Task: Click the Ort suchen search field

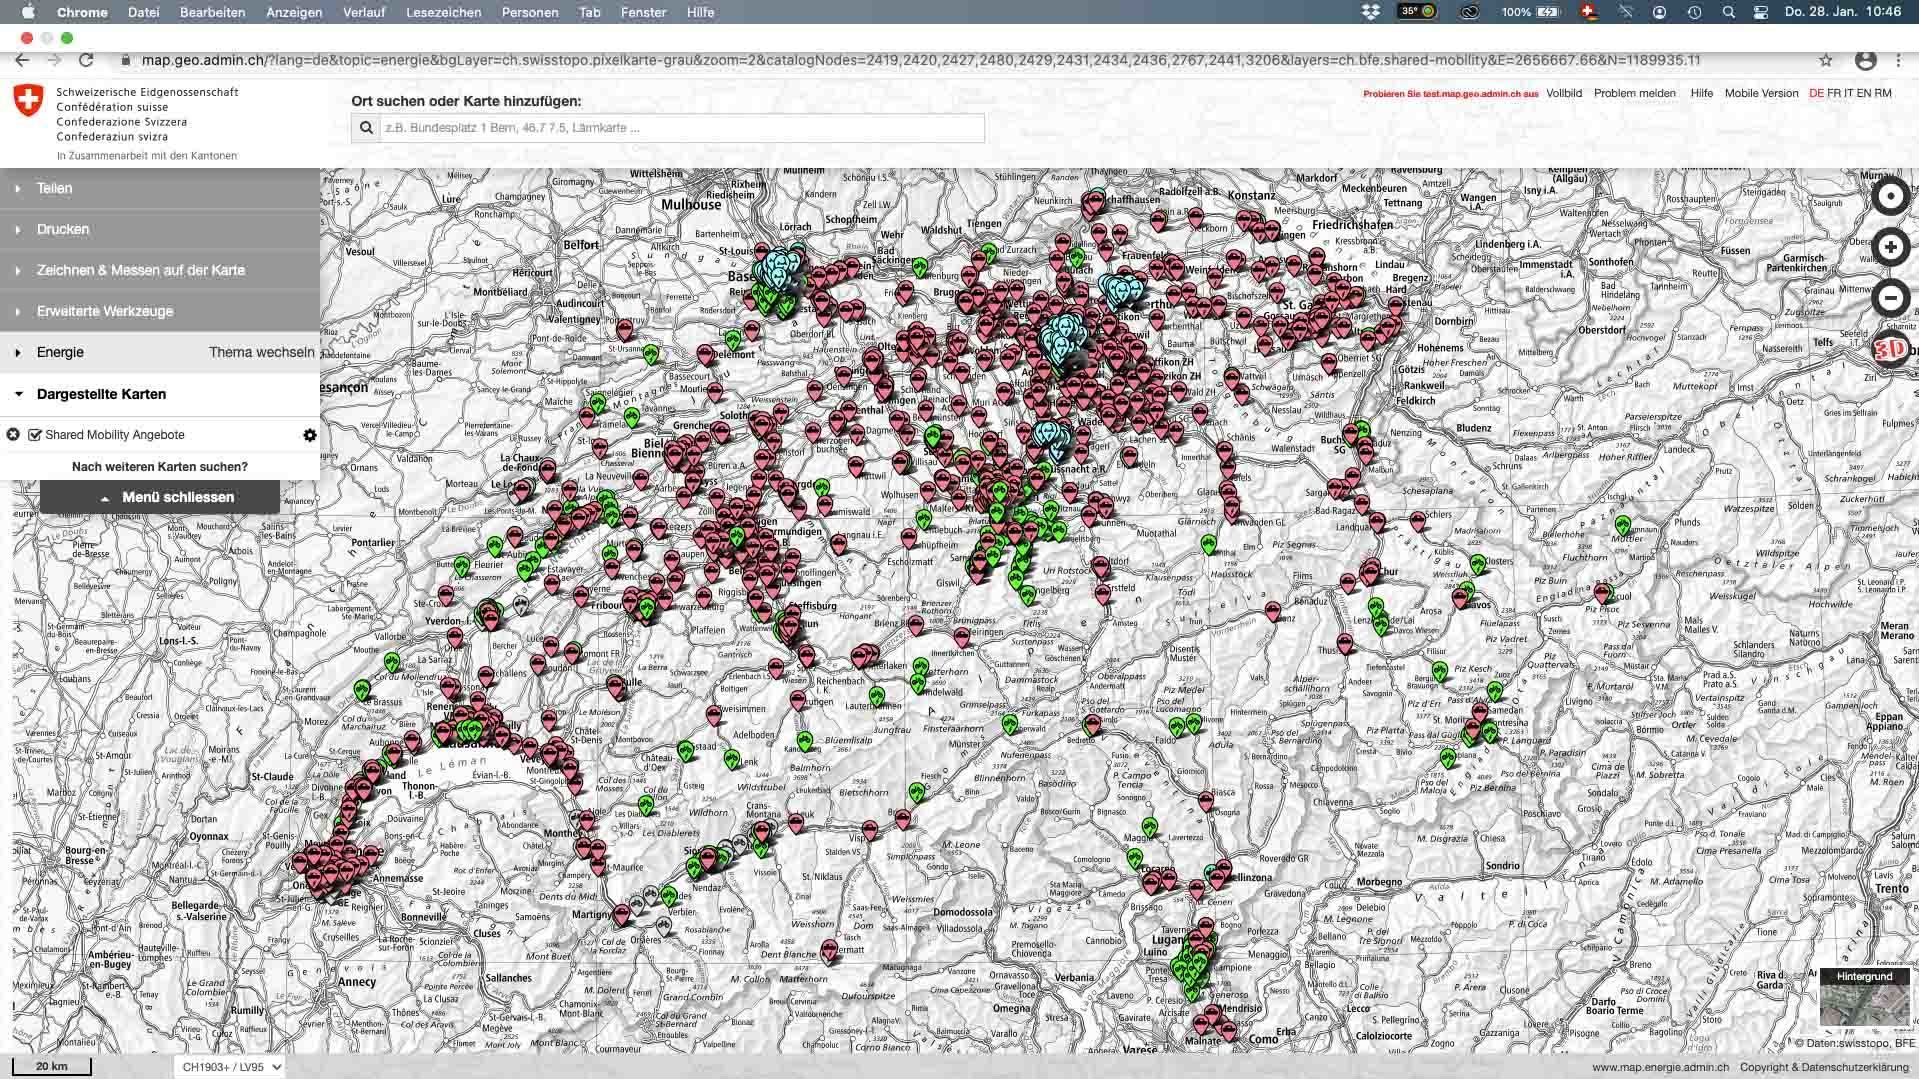Action: click(x=682, y=128)
